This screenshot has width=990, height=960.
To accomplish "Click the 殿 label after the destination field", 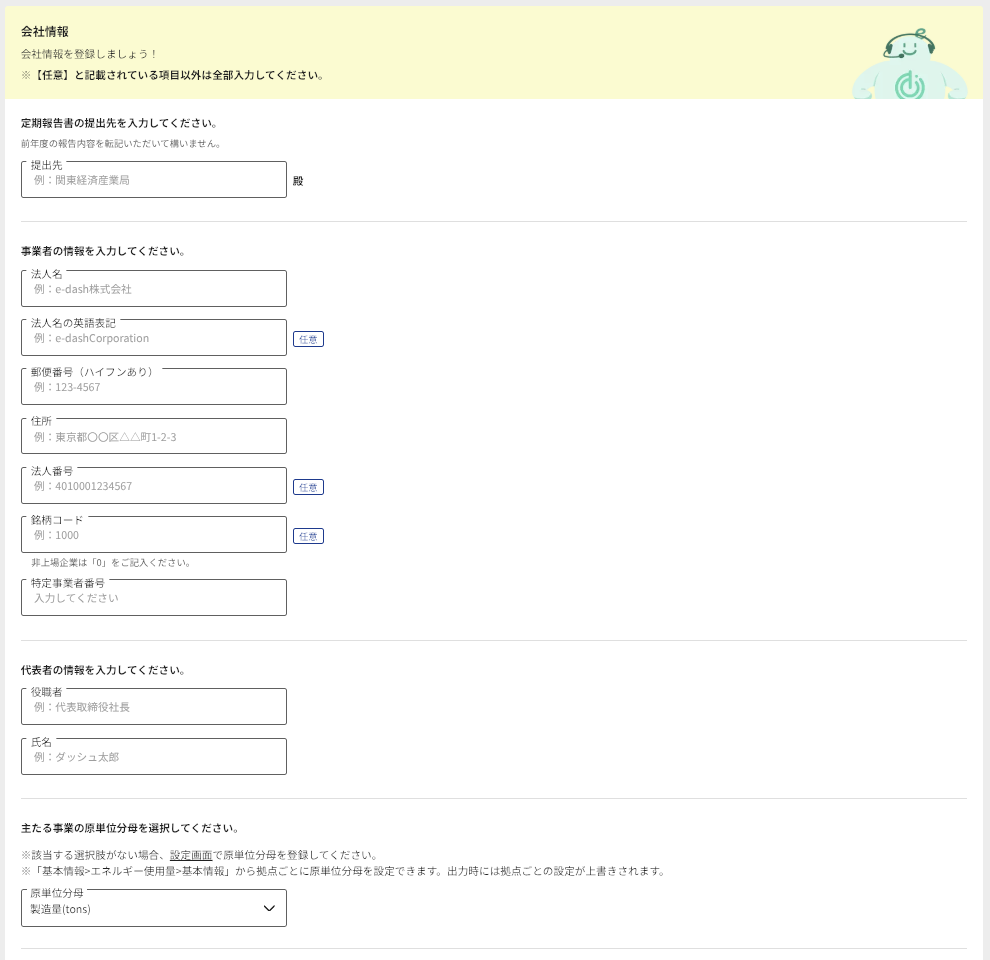I will (297, 180).
